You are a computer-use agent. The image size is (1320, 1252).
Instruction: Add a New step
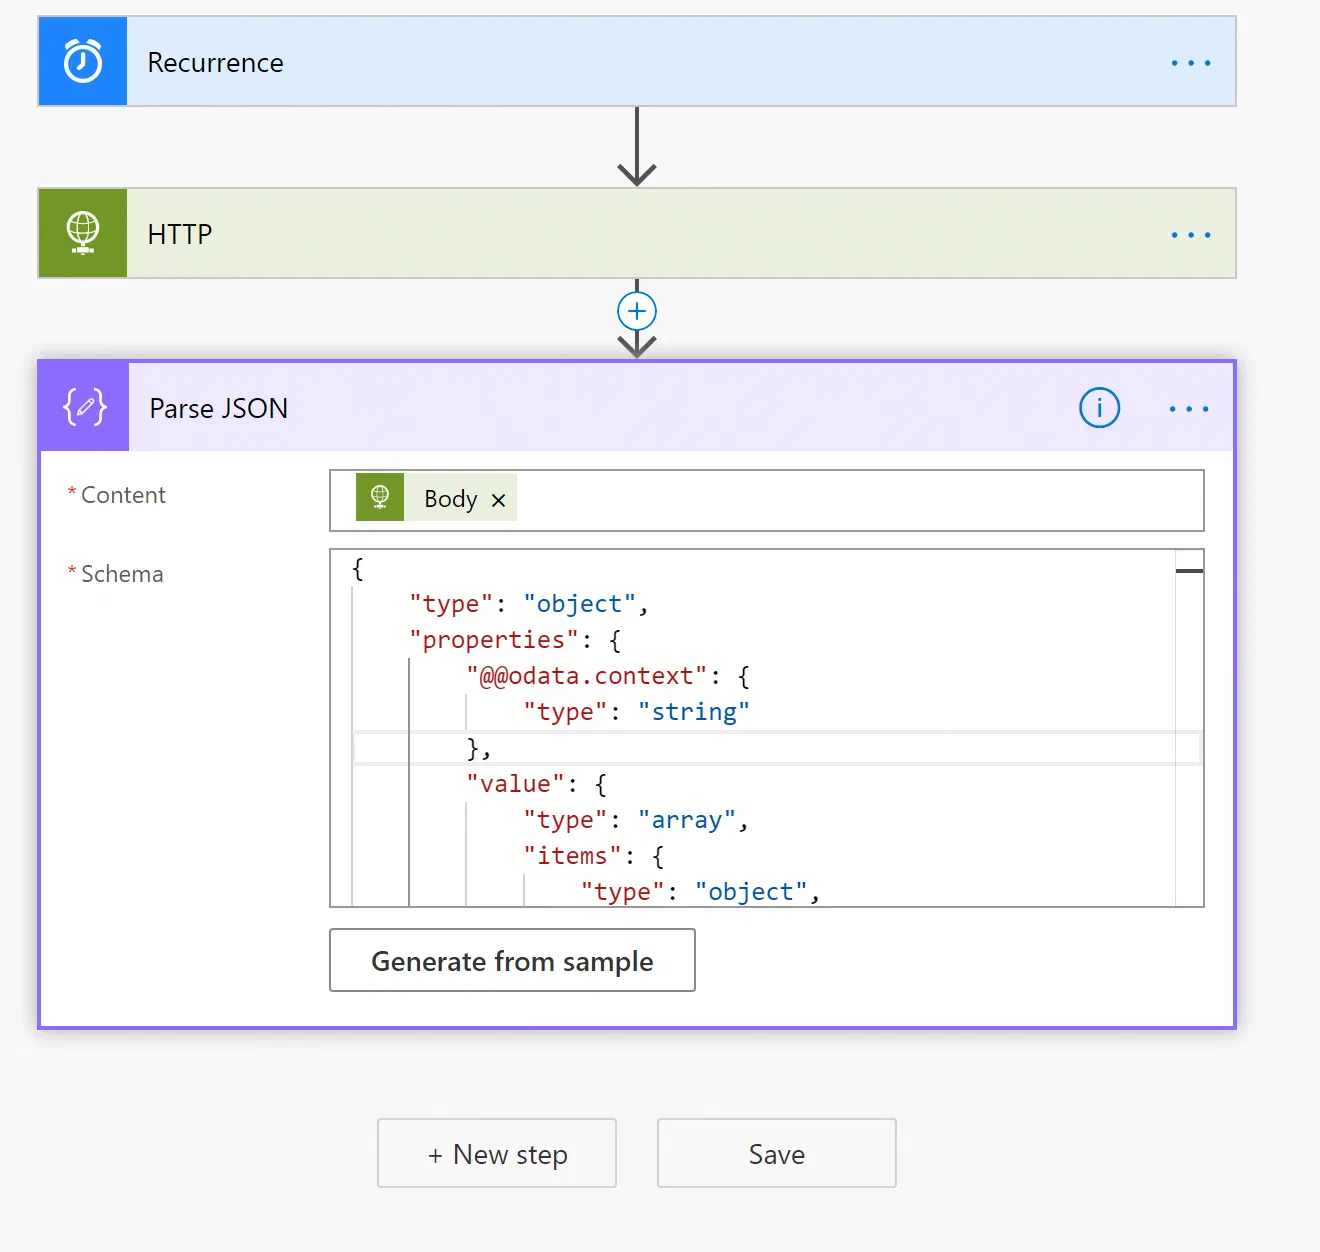497,1153
